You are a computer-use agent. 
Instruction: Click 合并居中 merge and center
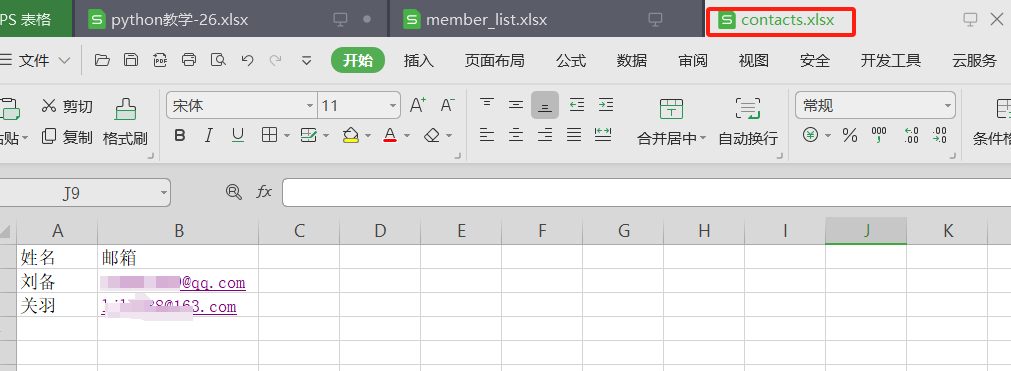coord(671,122)
